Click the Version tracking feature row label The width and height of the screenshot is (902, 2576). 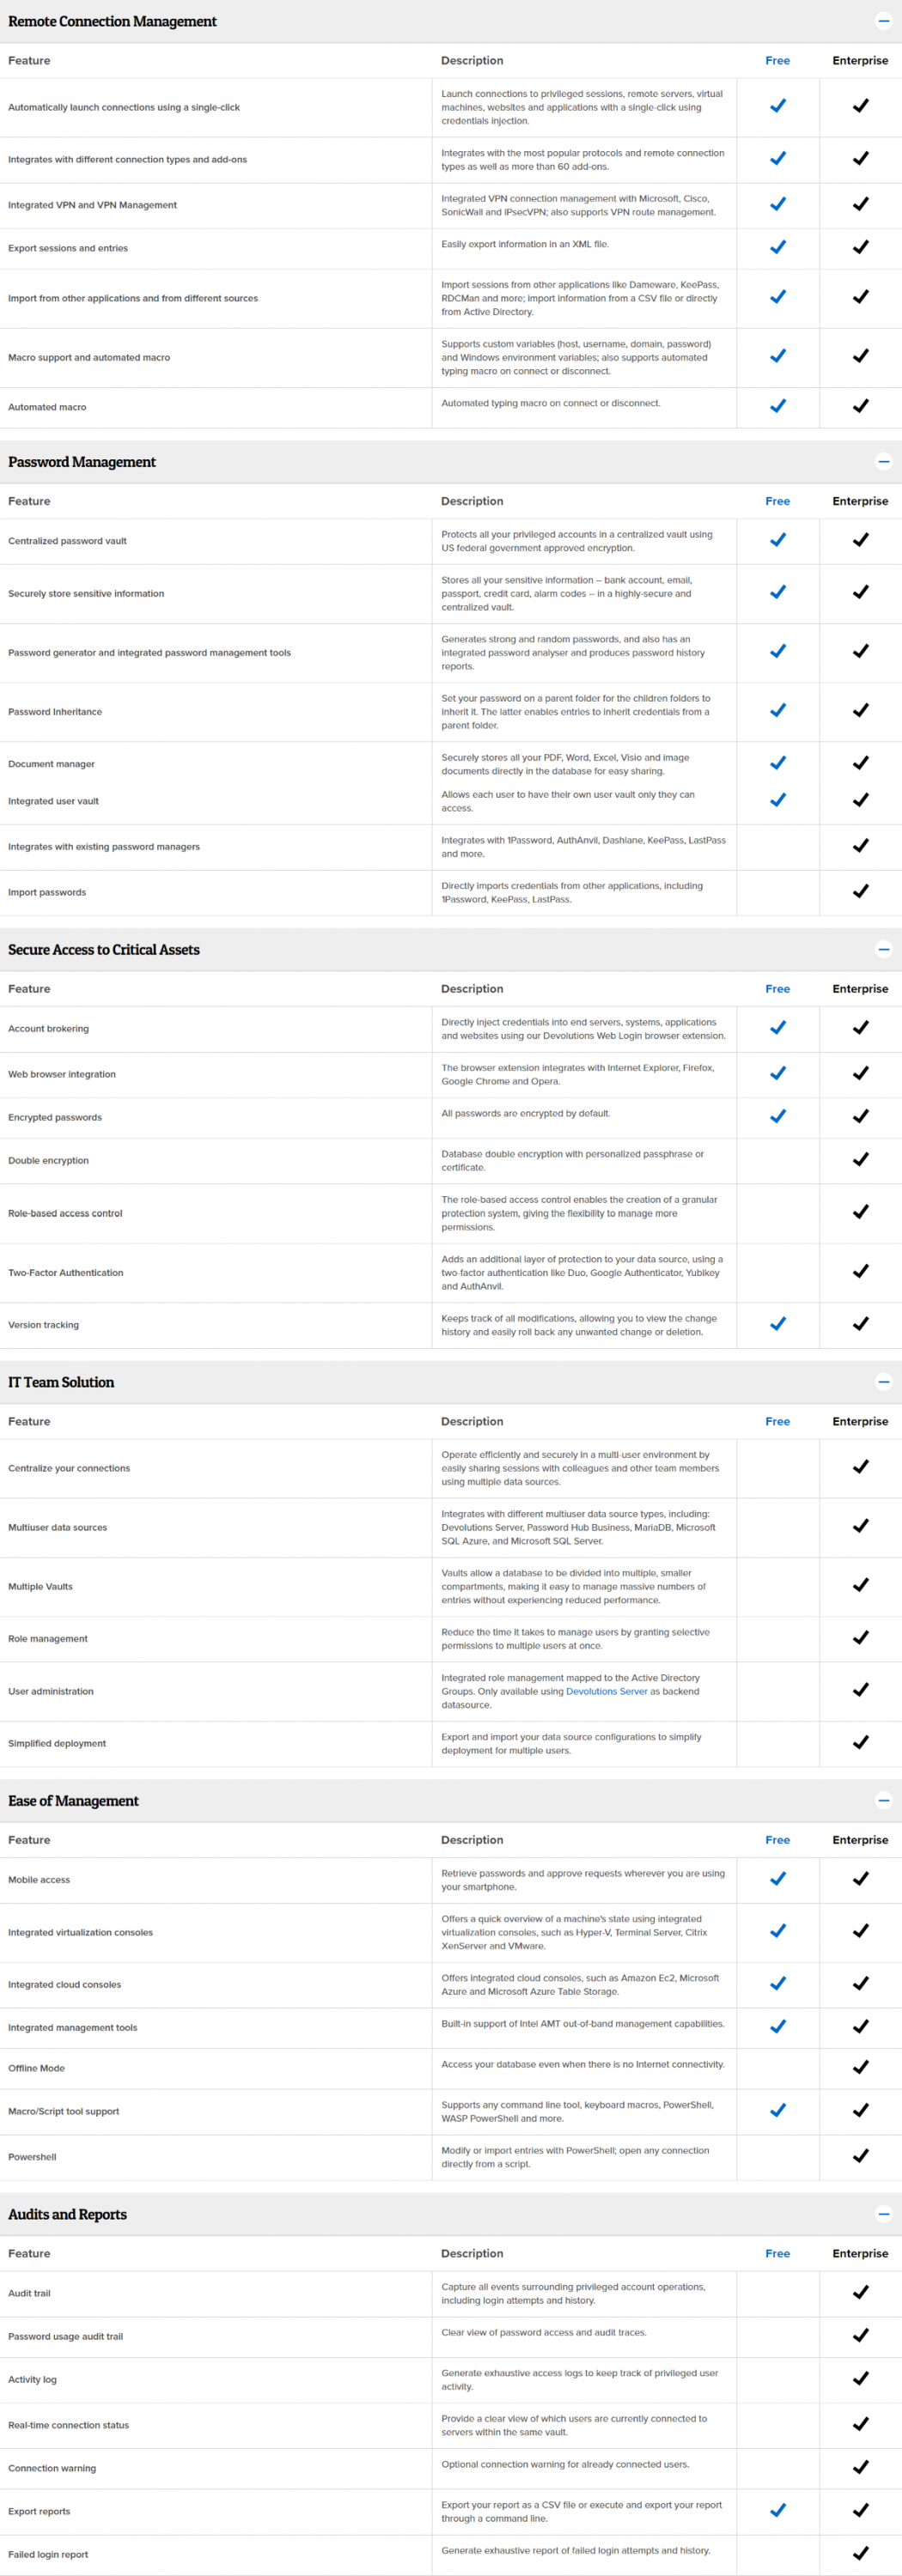coord(44,1325)
